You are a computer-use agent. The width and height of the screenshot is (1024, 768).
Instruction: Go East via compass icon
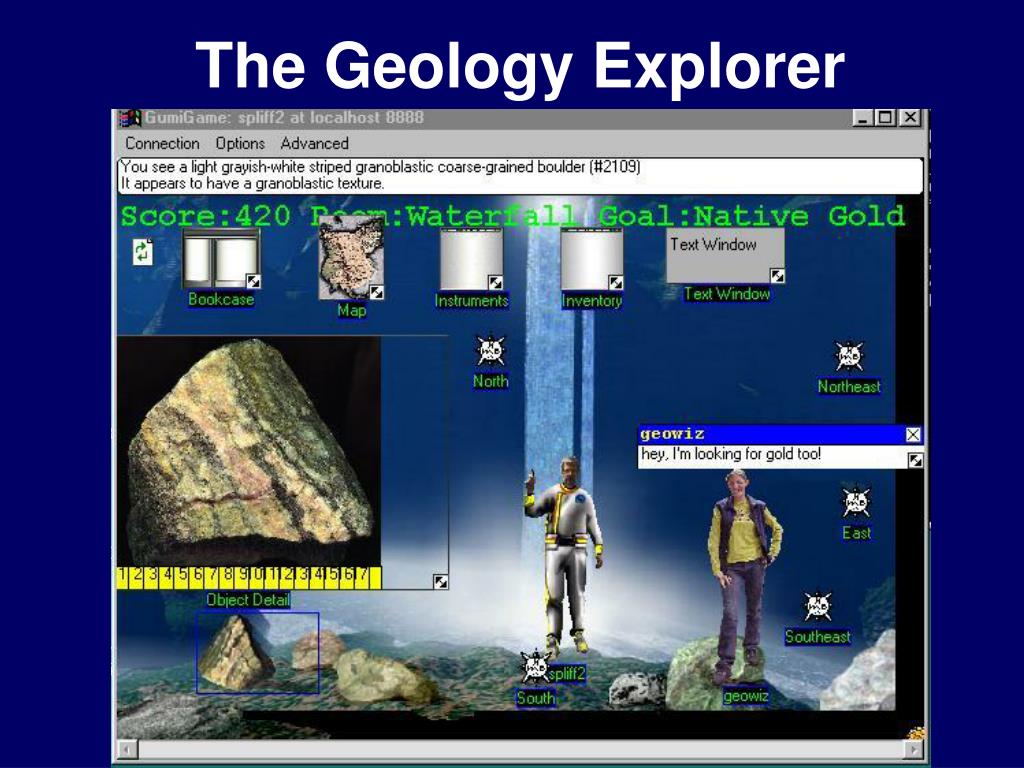pos(856,502)
